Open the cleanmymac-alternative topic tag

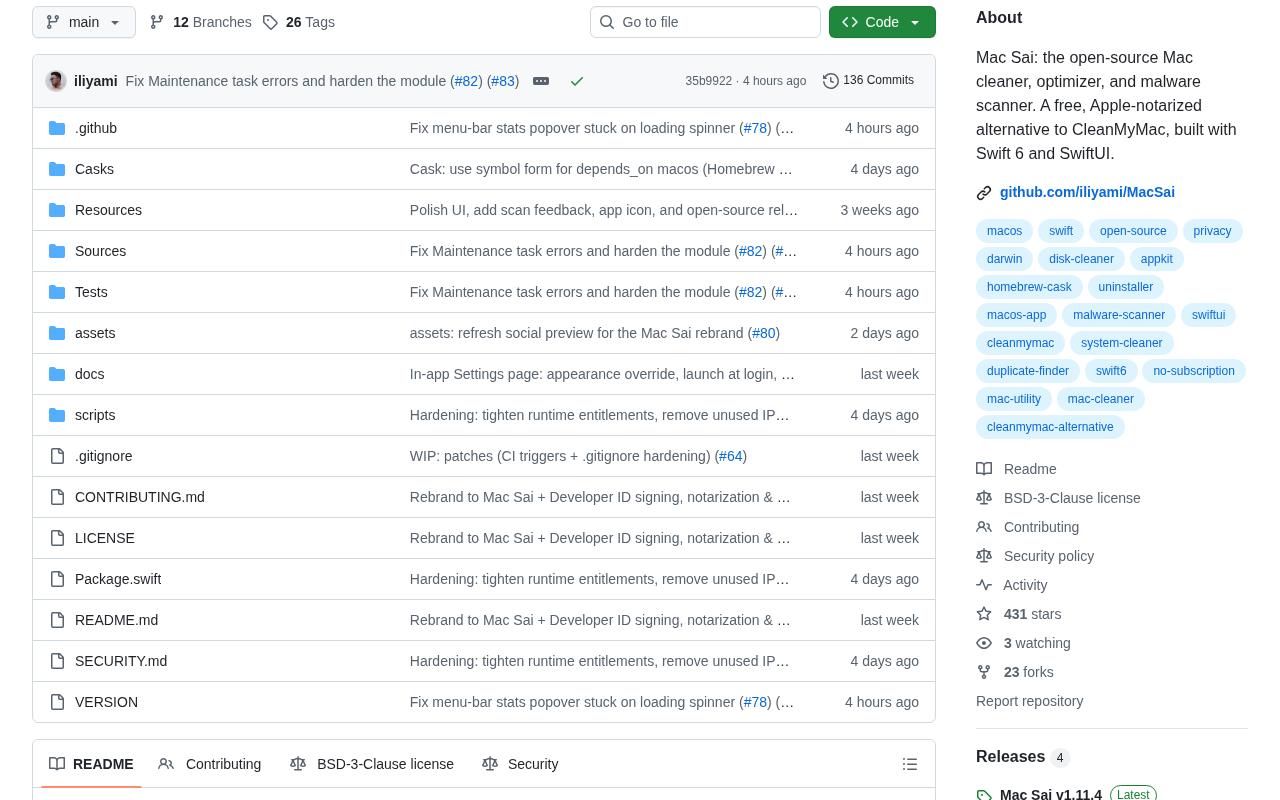tap(1050, 427)
